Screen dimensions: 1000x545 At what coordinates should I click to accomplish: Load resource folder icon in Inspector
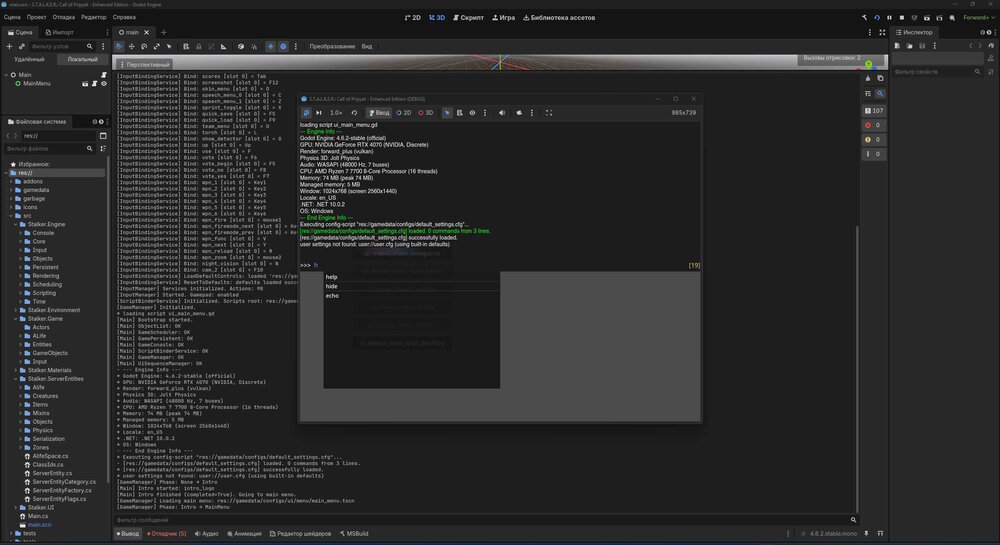point(909,46)
